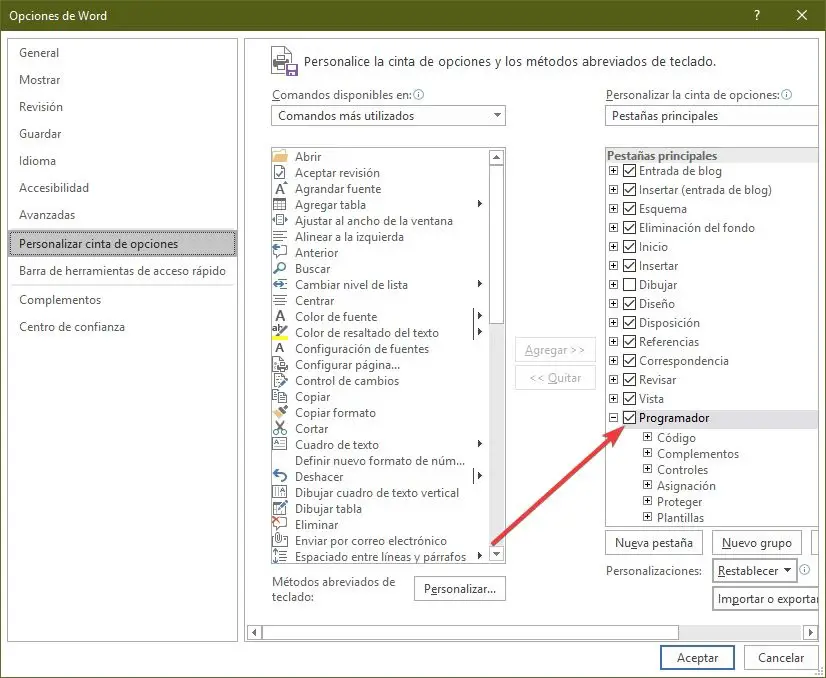Screen dimensions: 826x678
Task: Click the command list vertical scrollbar thumb
Action: [496, 244]
